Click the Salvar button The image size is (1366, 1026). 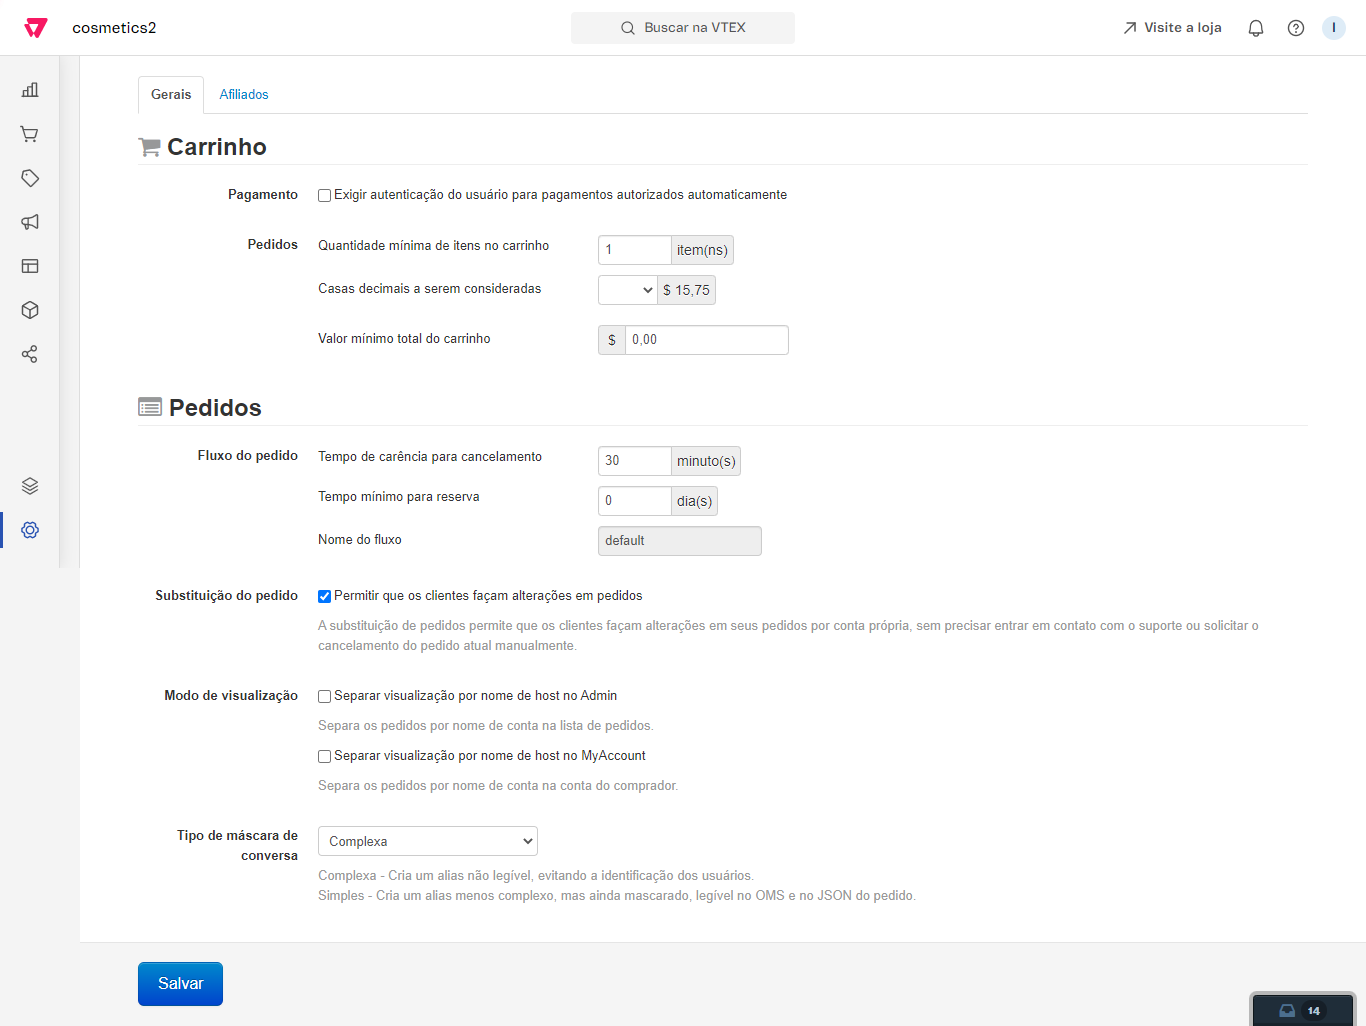pos(180,983)
